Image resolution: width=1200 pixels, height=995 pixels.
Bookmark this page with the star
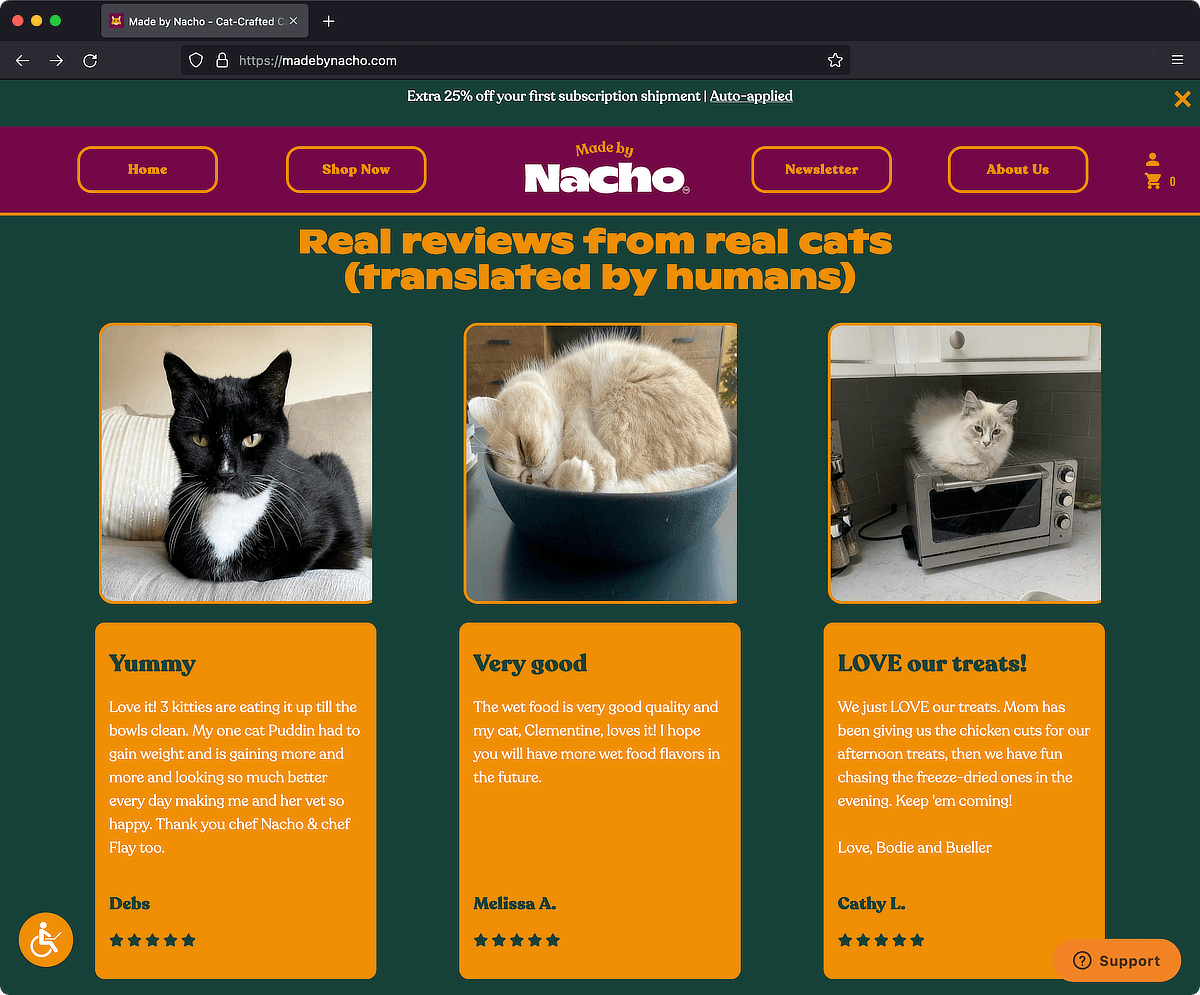pos(835,61)
